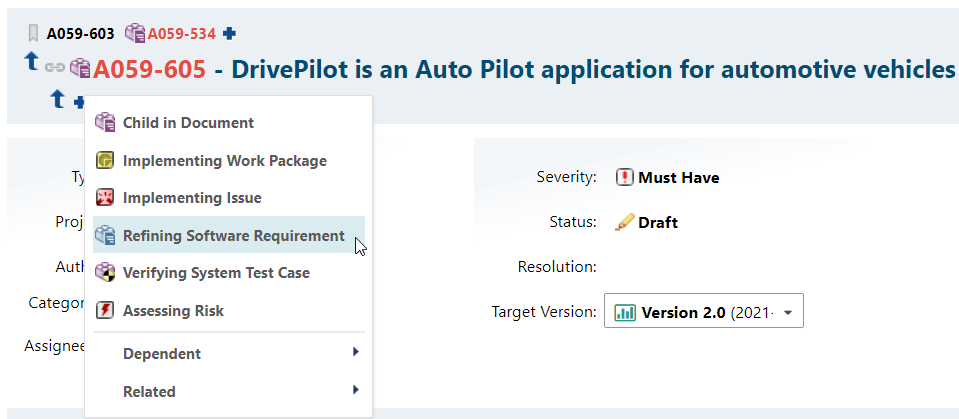This screenshot has height=419, width=959.
Task: Click the Work Package icon
Action: [105, 160]
